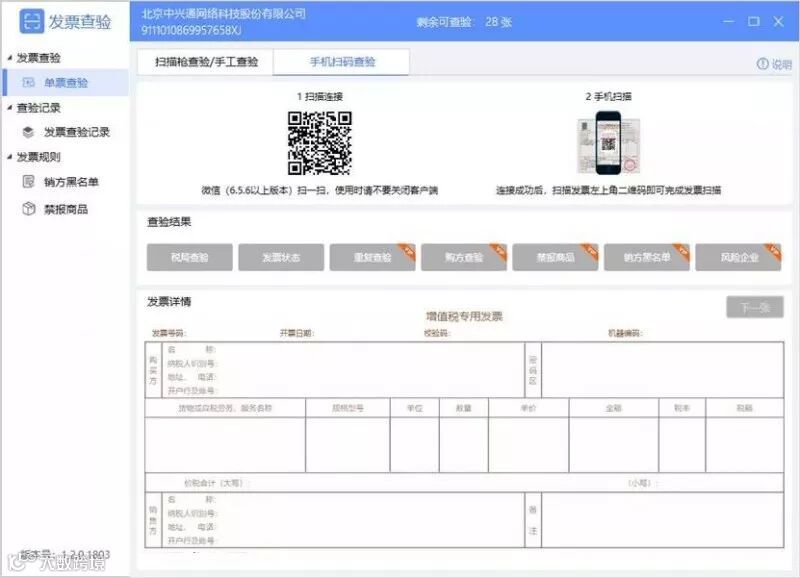Screen dimensions: 800x578
Task: Click the 增值税专用发票 title
Action: coord(464,316)
